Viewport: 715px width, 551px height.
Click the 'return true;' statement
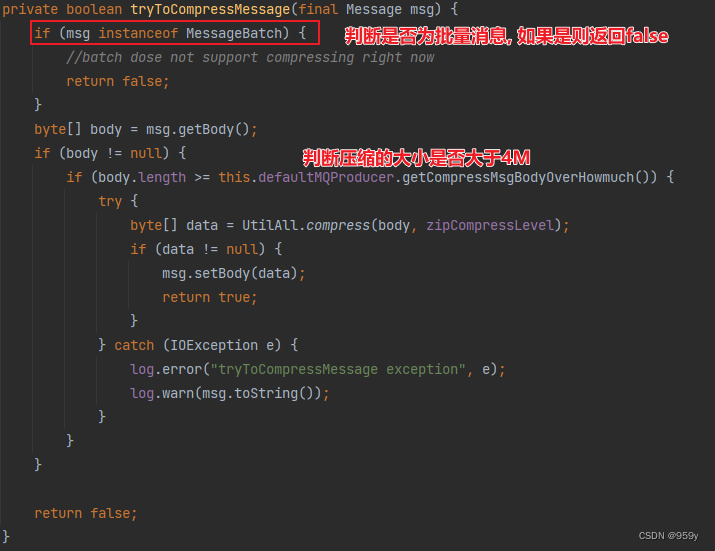click(x=210, y=297)
